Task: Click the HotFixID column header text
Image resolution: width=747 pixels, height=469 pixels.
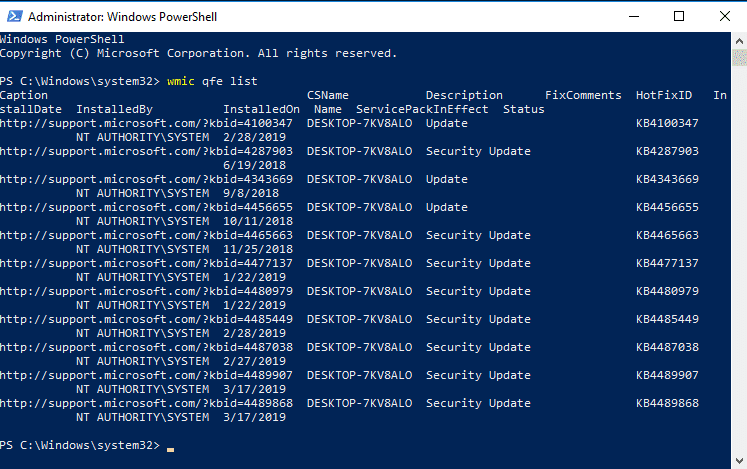Action: point(664,95)
